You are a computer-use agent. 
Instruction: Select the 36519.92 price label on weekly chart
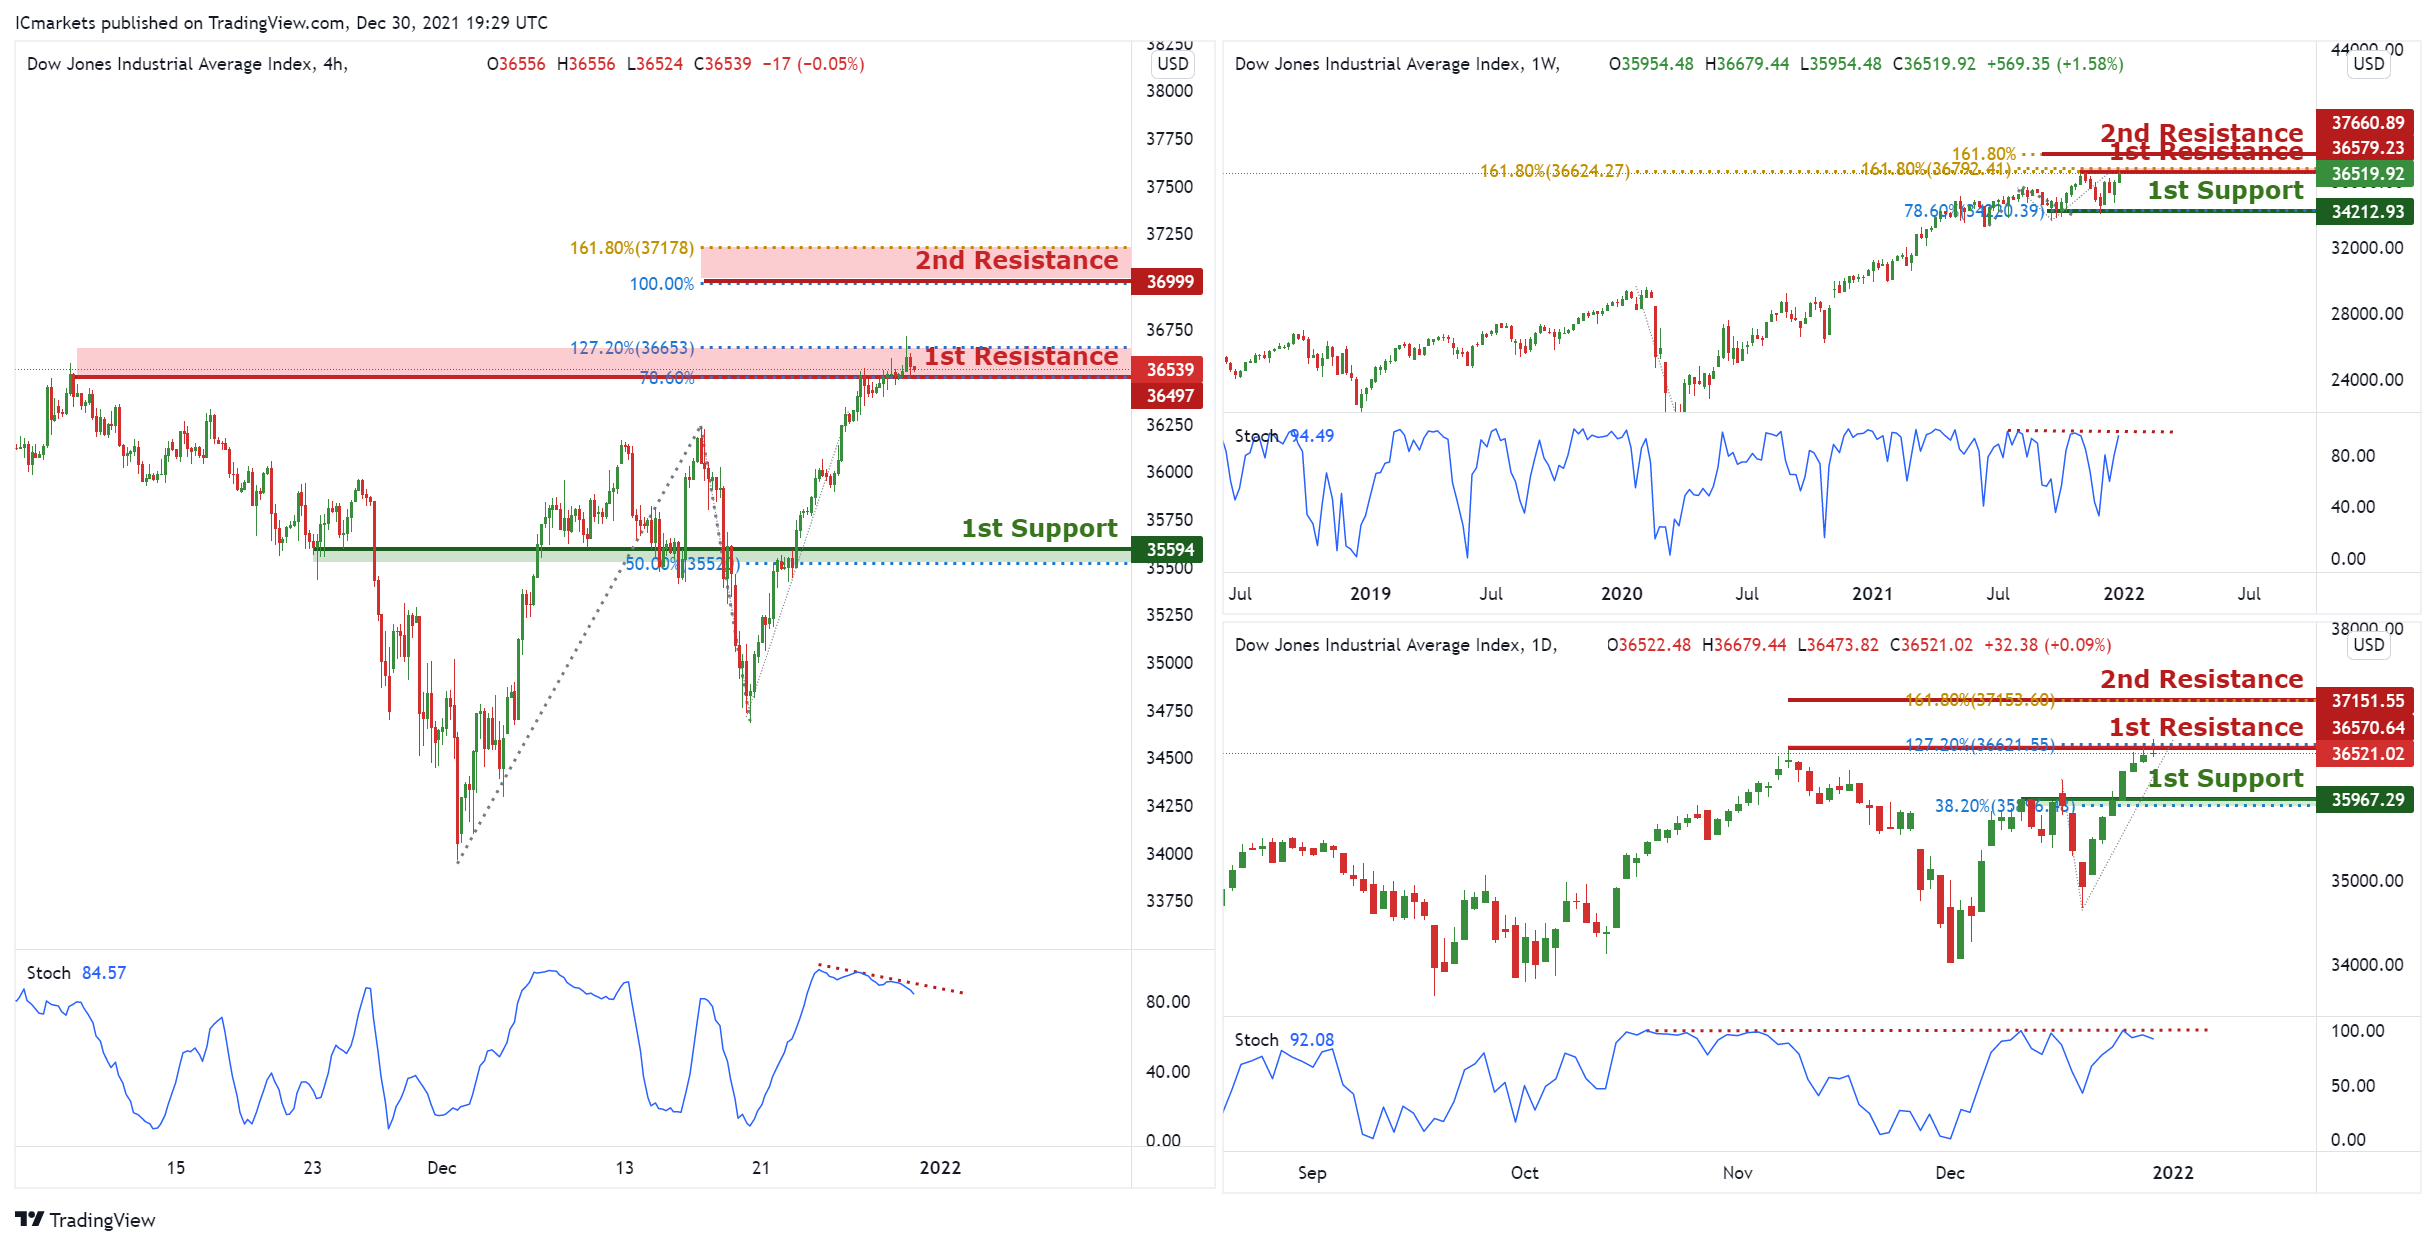tap(2367, 174)
